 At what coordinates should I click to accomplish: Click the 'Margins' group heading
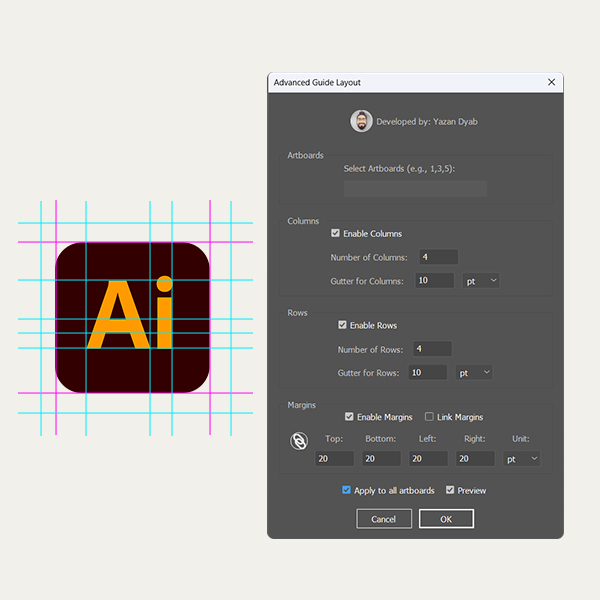[x=302, y=405]
